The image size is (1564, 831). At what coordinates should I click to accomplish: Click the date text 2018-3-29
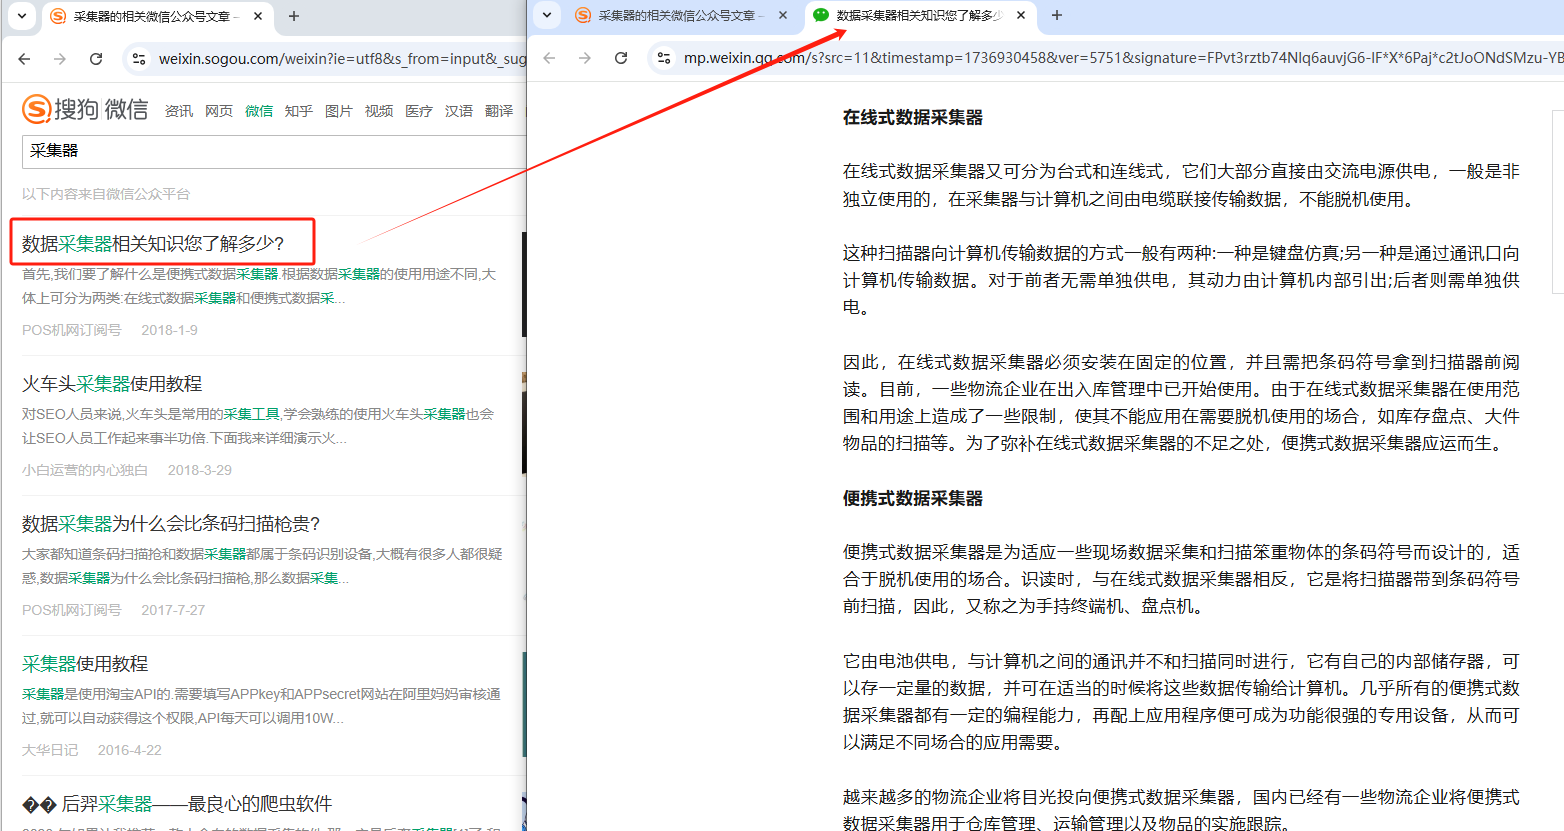coord(200,470)
